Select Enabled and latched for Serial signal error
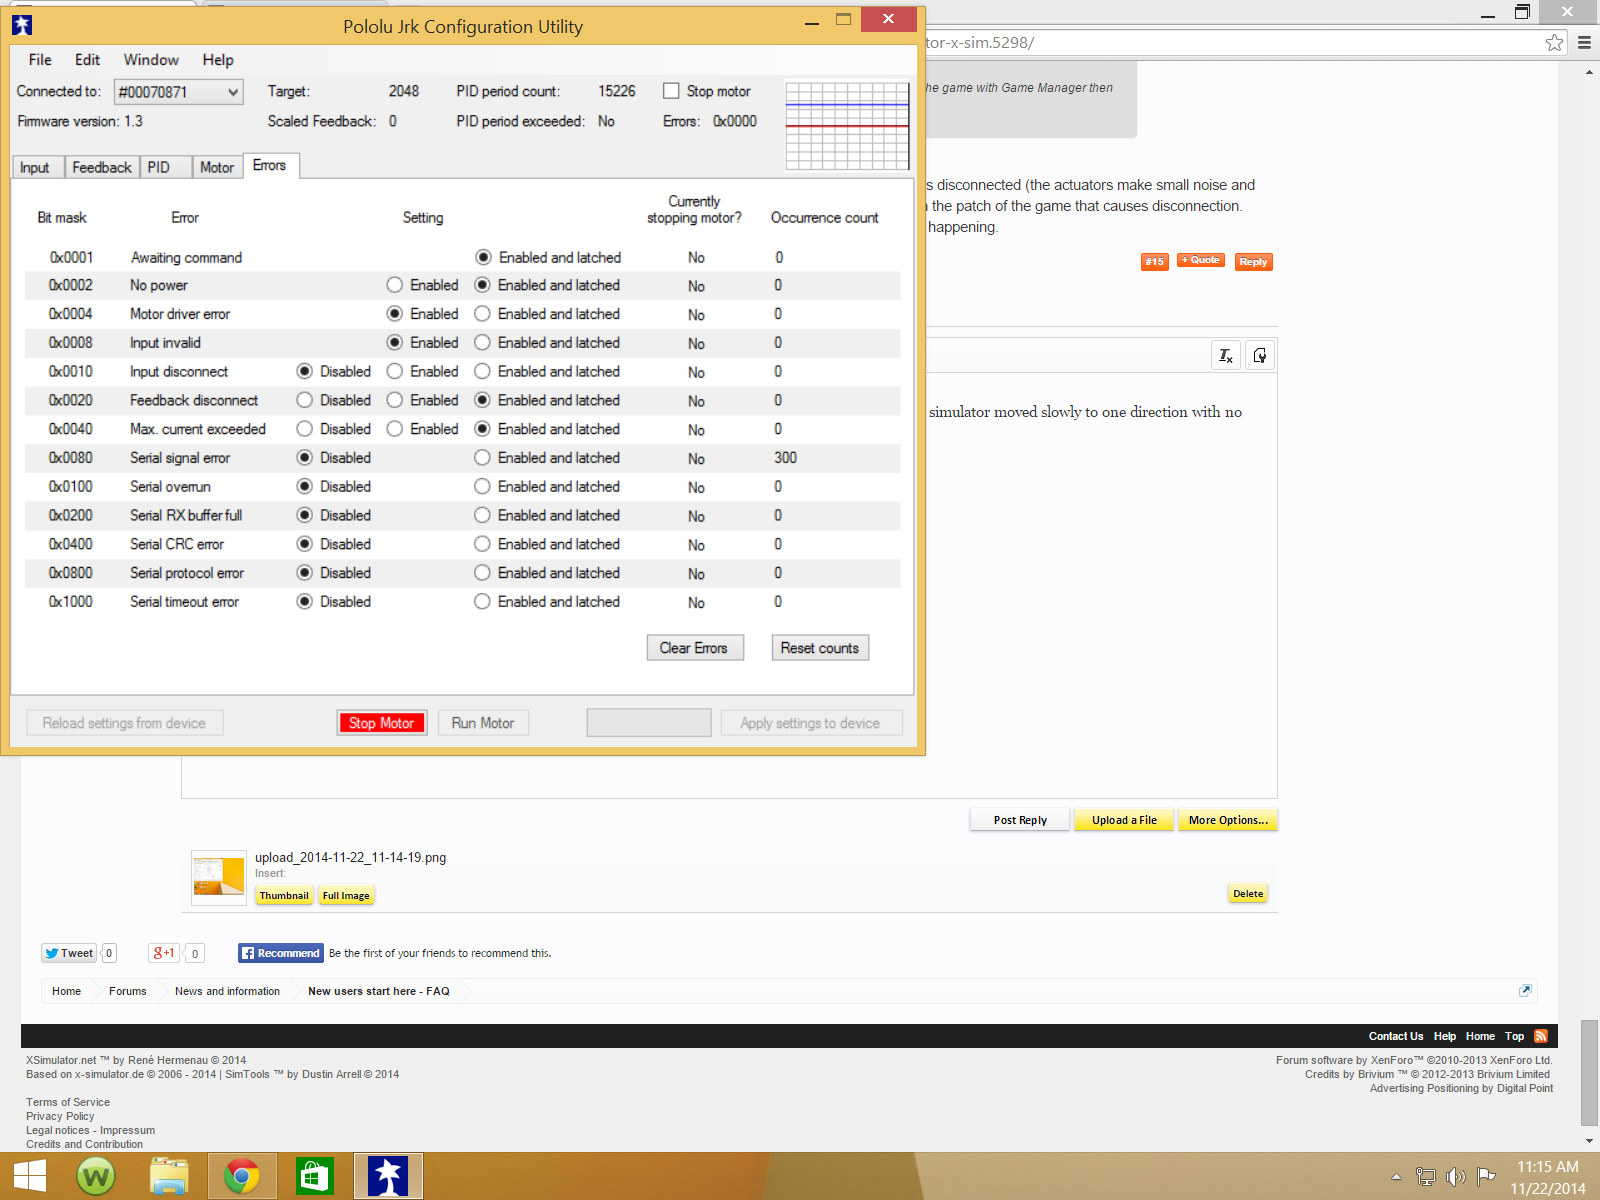Image resolution: width=1600 pixels, height=1200 pixels. 482,458
